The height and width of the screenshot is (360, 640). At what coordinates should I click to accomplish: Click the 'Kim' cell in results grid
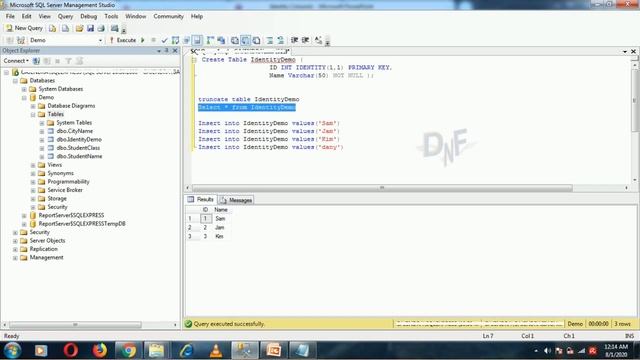(219, 237)
